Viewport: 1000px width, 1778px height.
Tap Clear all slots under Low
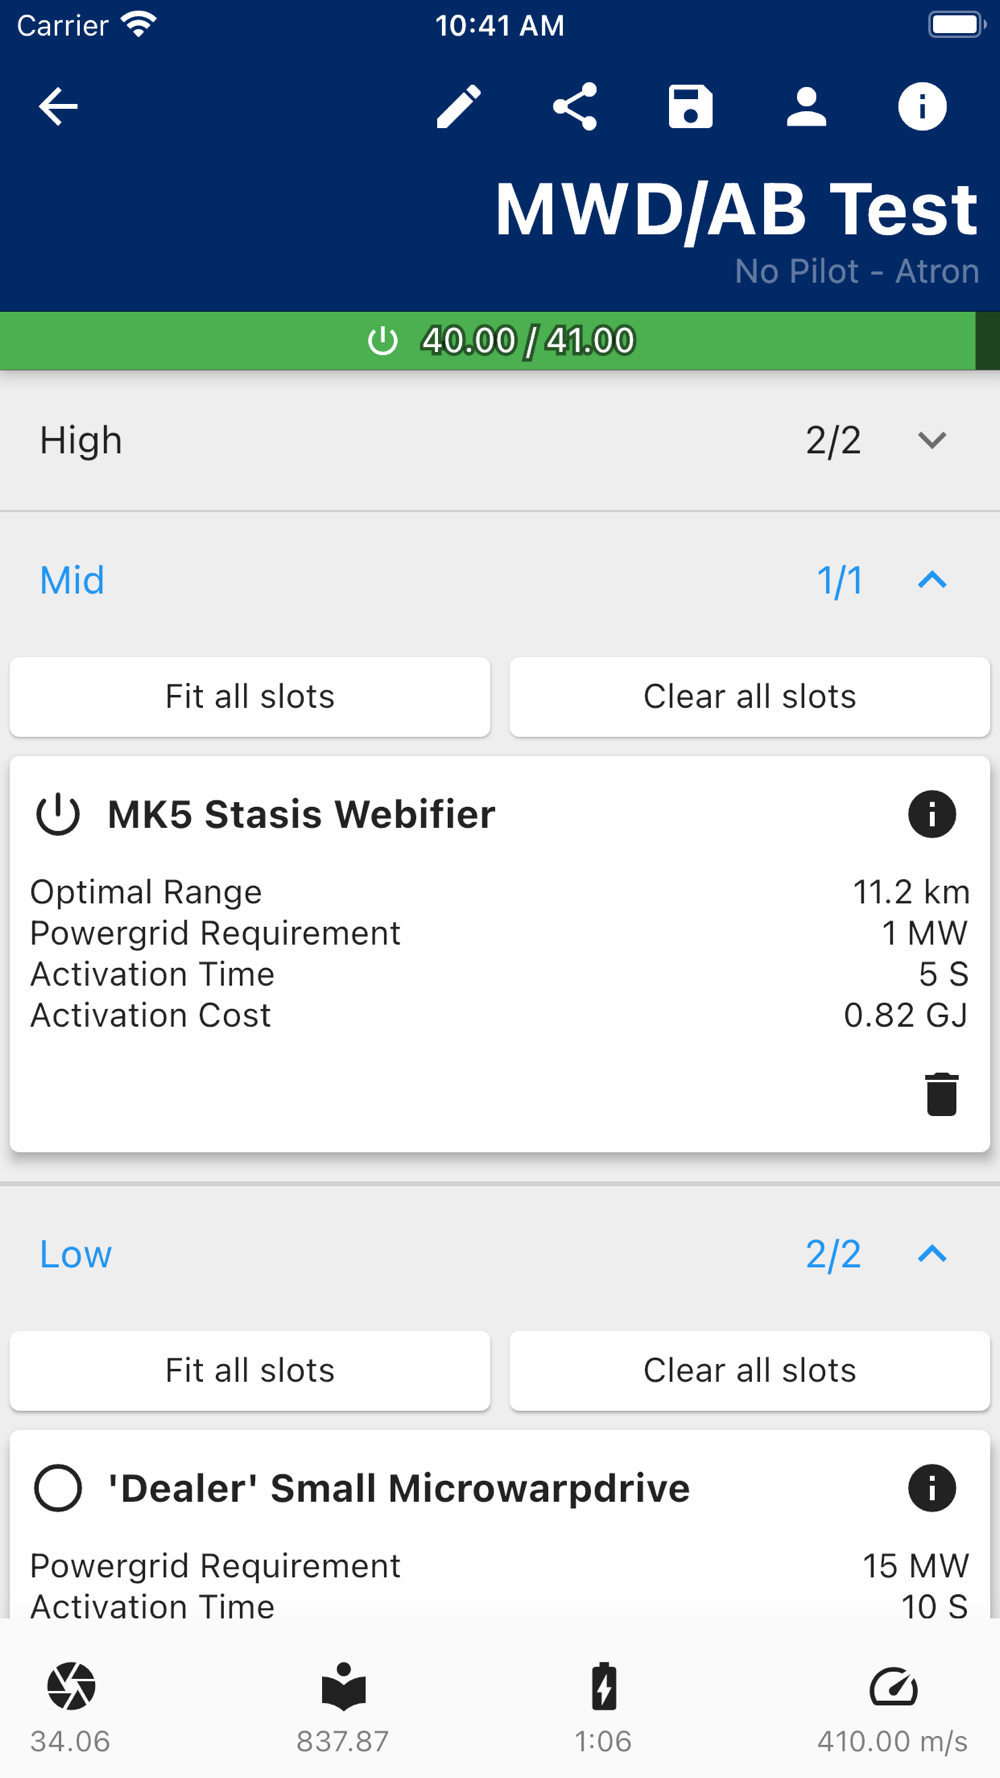[750, 1371]
